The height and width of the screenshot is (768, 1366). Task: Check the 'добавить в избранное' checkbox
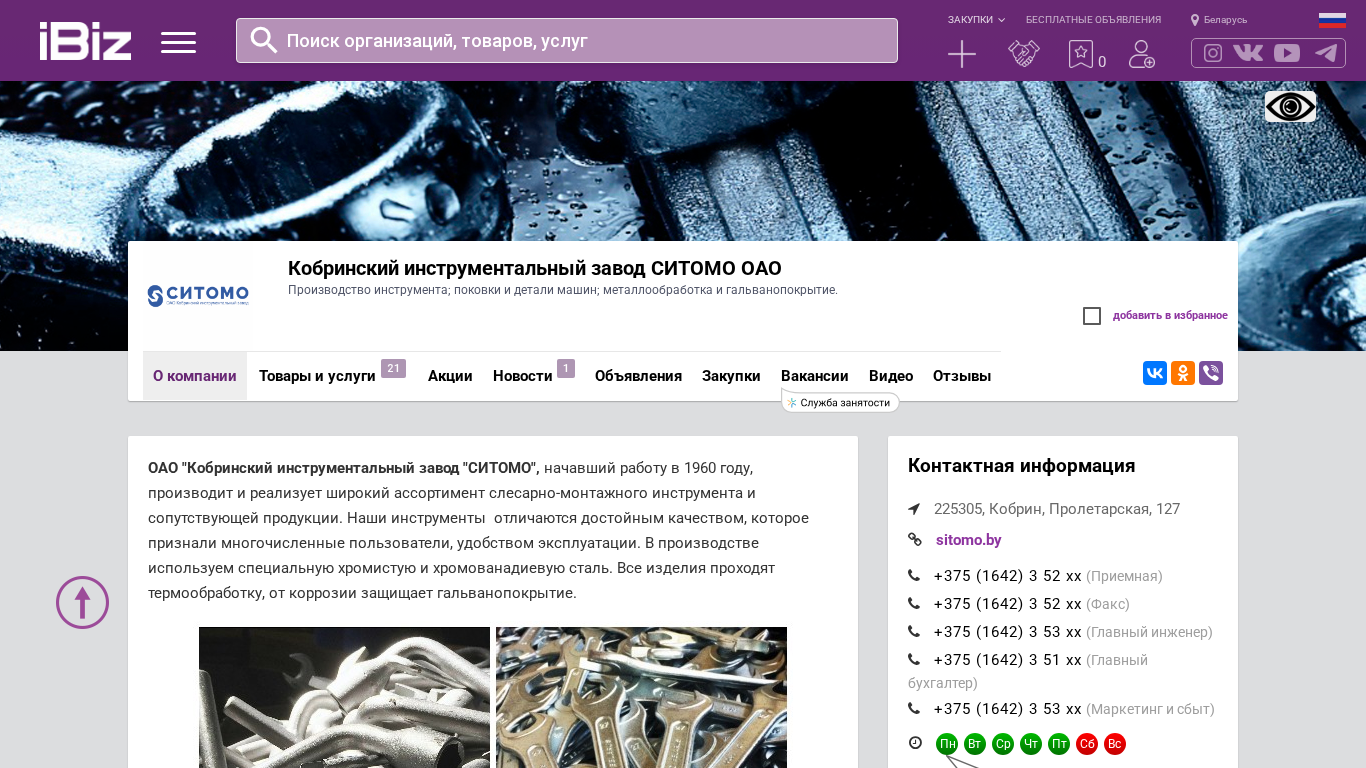point(1092,316)
